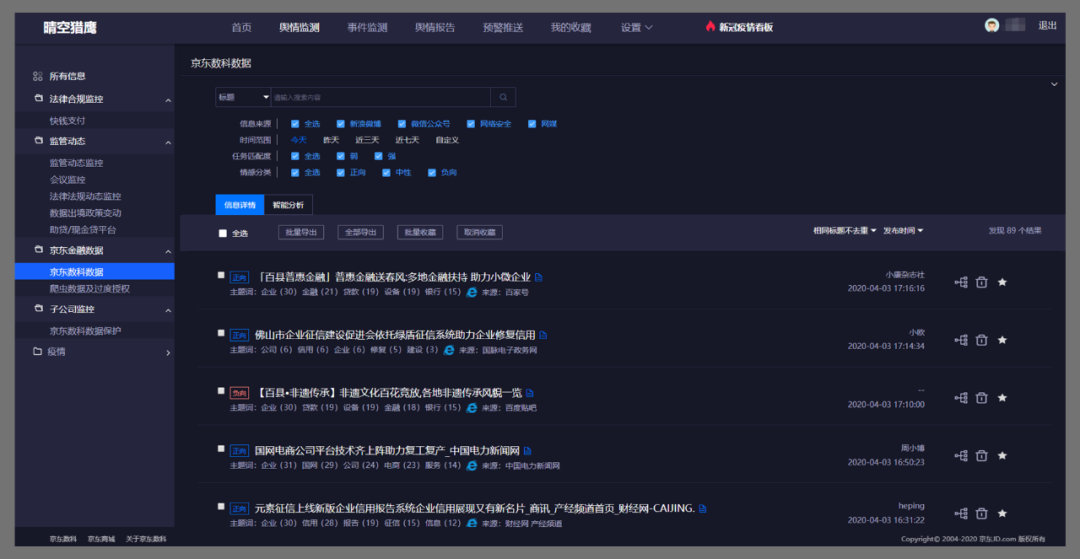Screen dimensions: 1080x559
Task: Uncheck 新浪微博 source checkbox
Action: [340, 124]
